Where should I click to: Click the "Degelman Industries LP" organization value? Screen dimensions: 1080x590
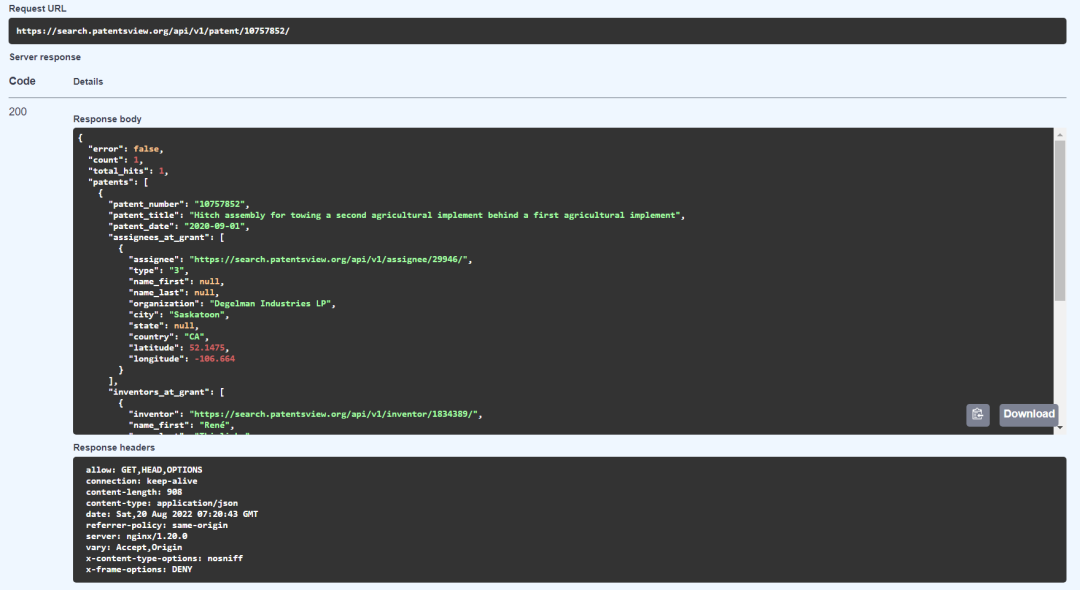pyautogui.click(x=270, y=303)
